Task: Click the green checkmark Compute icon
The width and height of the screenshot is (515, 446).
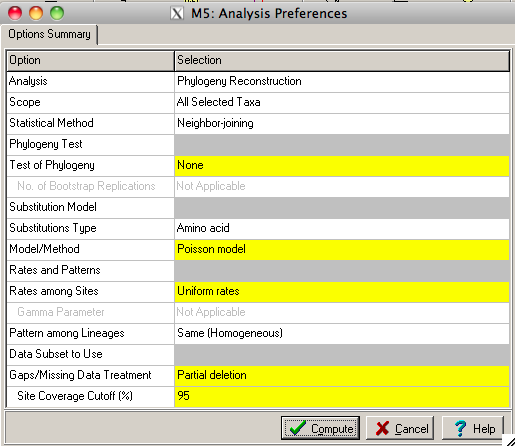Action: (297, 428)
